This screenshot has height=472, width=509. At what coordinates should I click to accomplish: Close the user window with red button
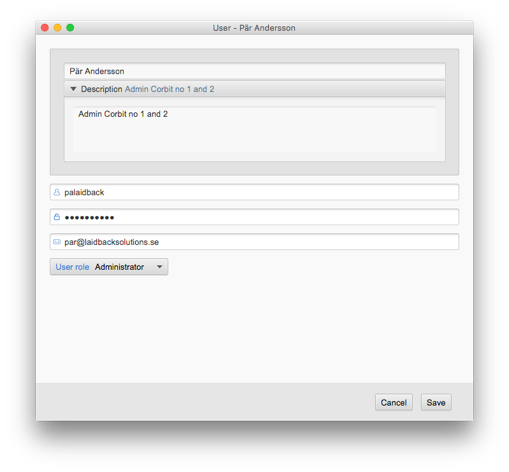(45, 28)
